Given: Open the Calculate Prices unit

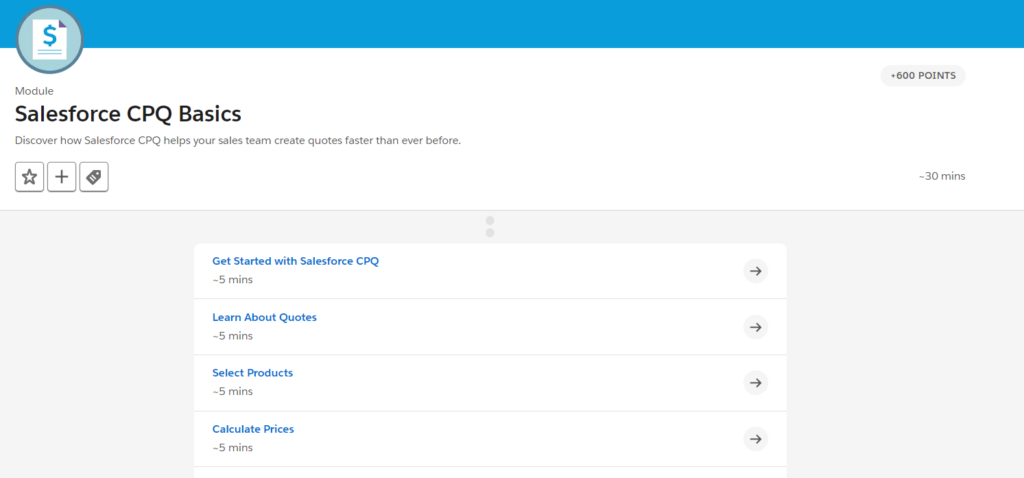Looking at the screenshot, I should (x=253, y=429).
